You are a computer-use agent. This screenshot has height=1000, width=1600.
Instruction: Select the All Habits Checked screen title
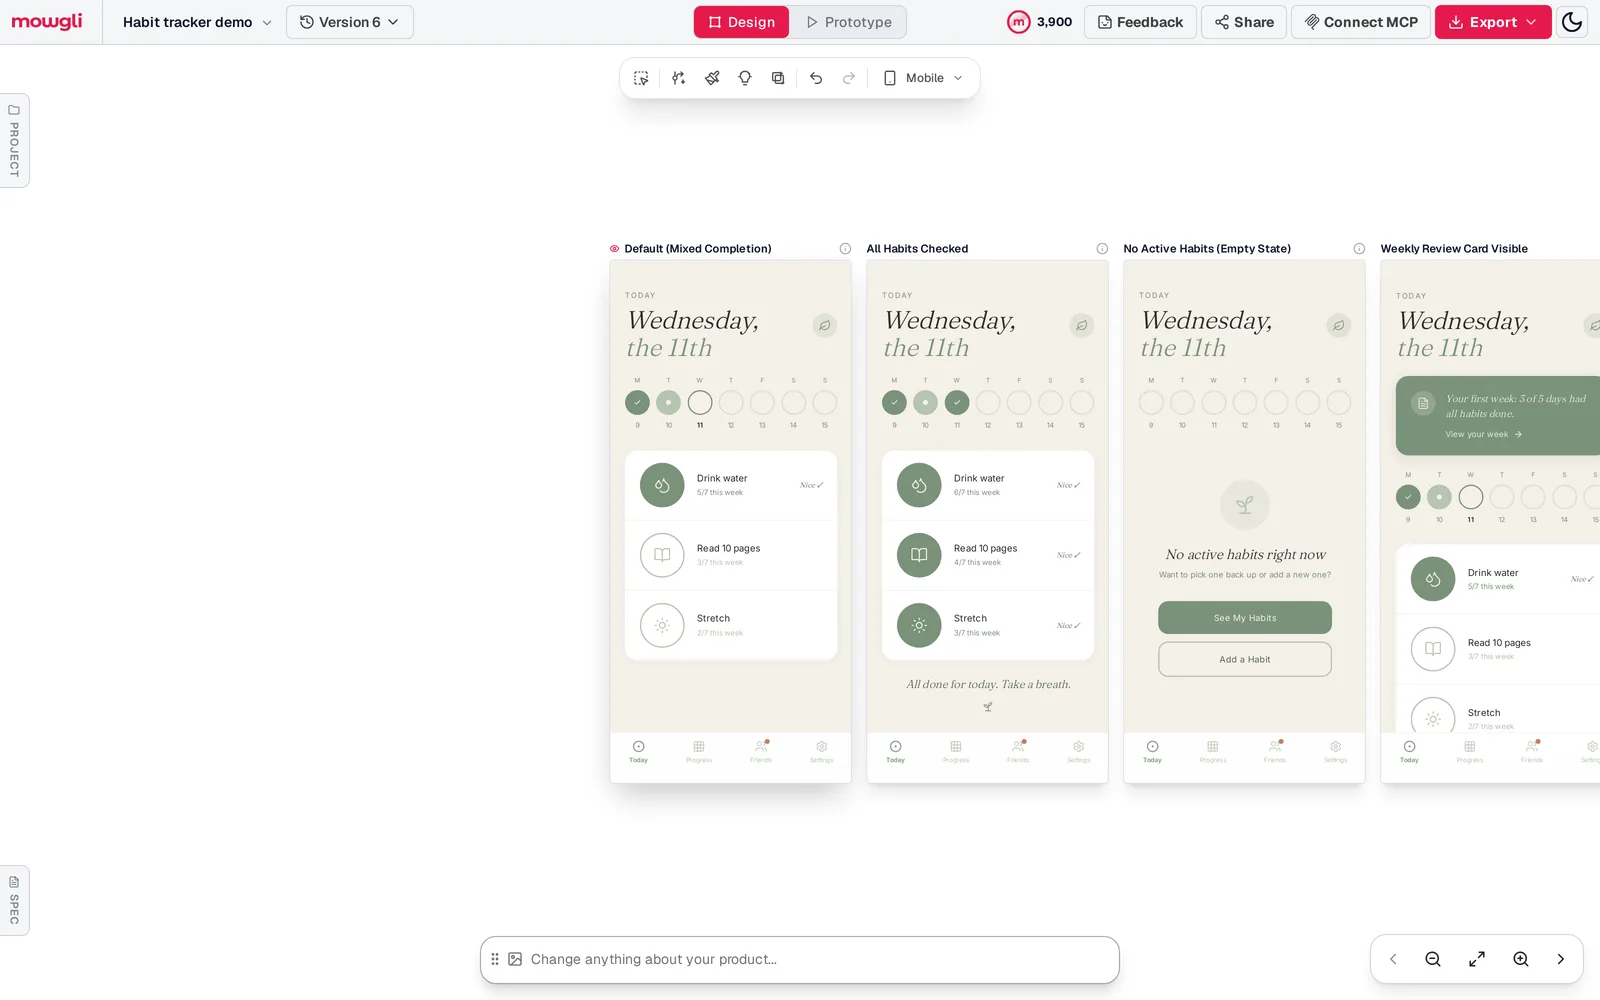point(917,249)
